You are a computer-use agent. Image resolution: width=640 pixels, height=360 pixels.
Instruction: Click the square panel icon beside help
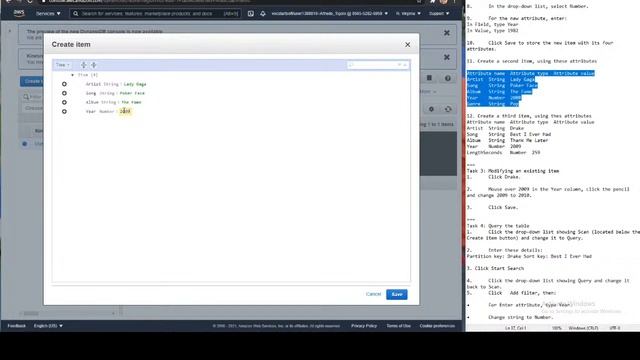[x=429, y=78]
